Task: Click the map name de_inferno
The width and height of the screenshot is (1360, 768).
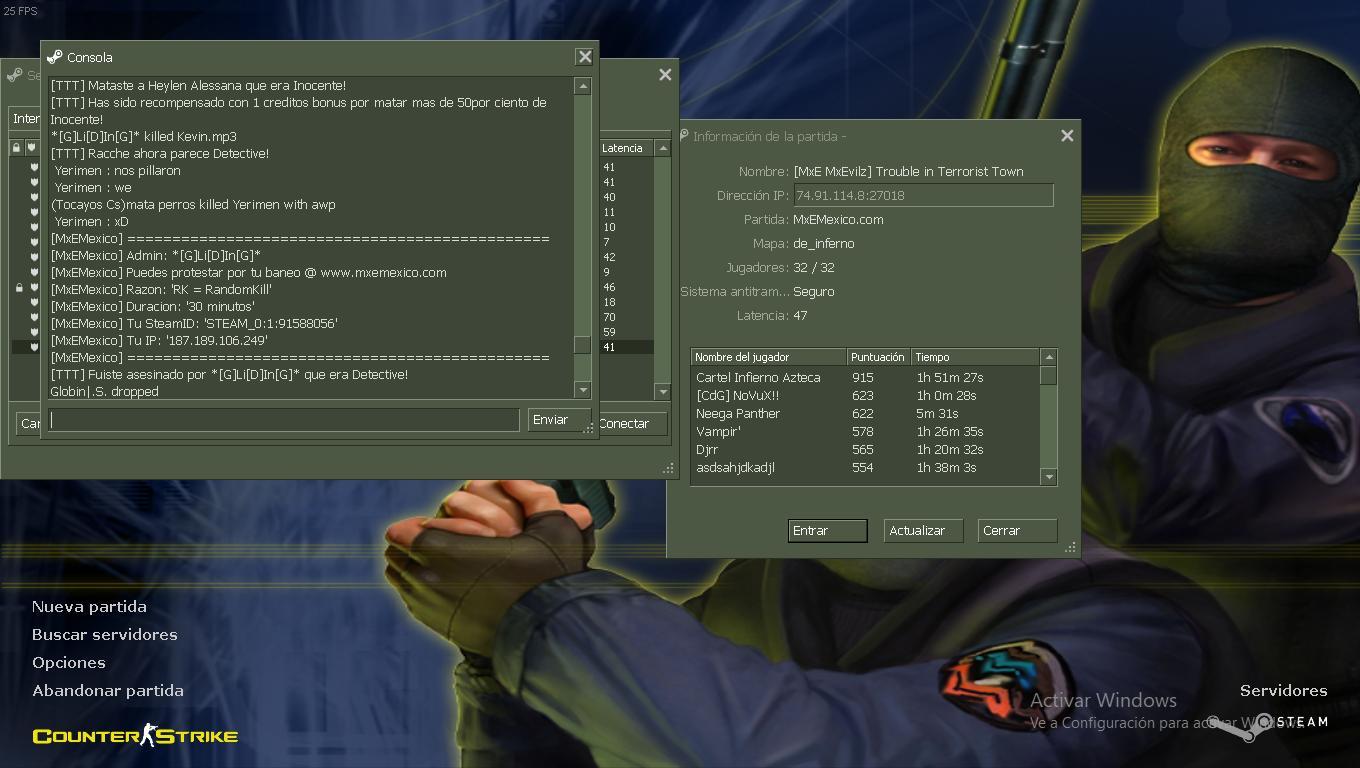Action: click(x=824, y=244)
